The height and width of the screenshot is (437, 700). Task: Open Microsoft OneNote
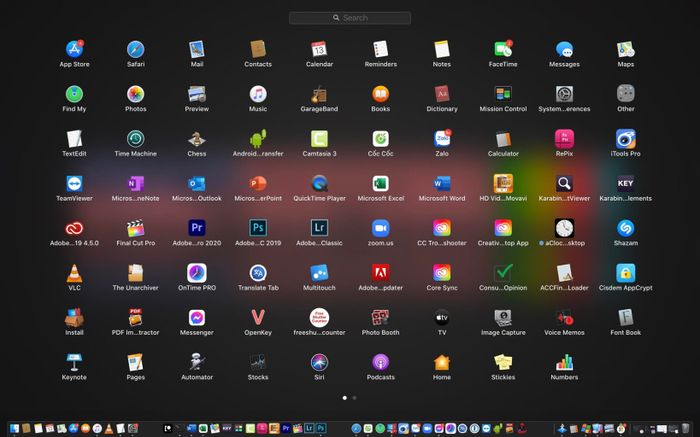pyautogui.click(x=136, y=183)
